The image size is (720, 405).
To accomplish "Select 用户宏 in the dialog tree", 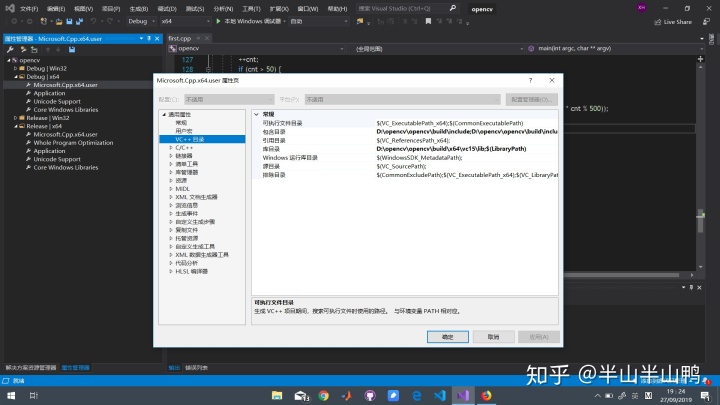I will (x=184, y=131).
